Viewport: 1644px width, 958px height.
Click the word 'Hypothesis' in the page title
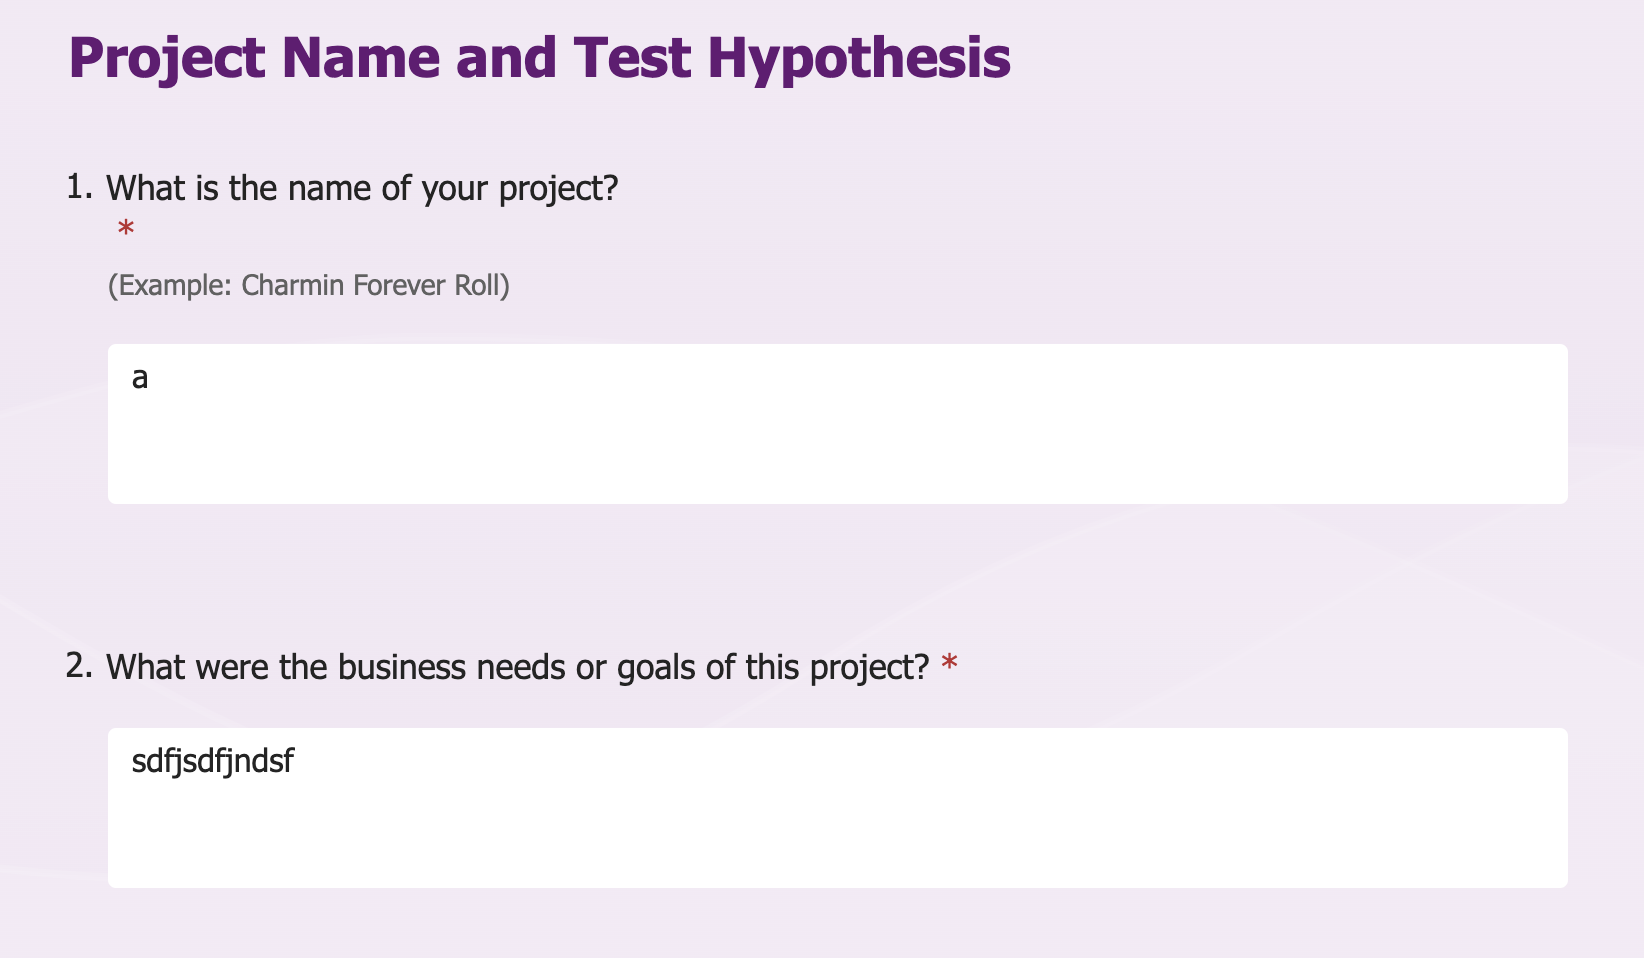859,60
